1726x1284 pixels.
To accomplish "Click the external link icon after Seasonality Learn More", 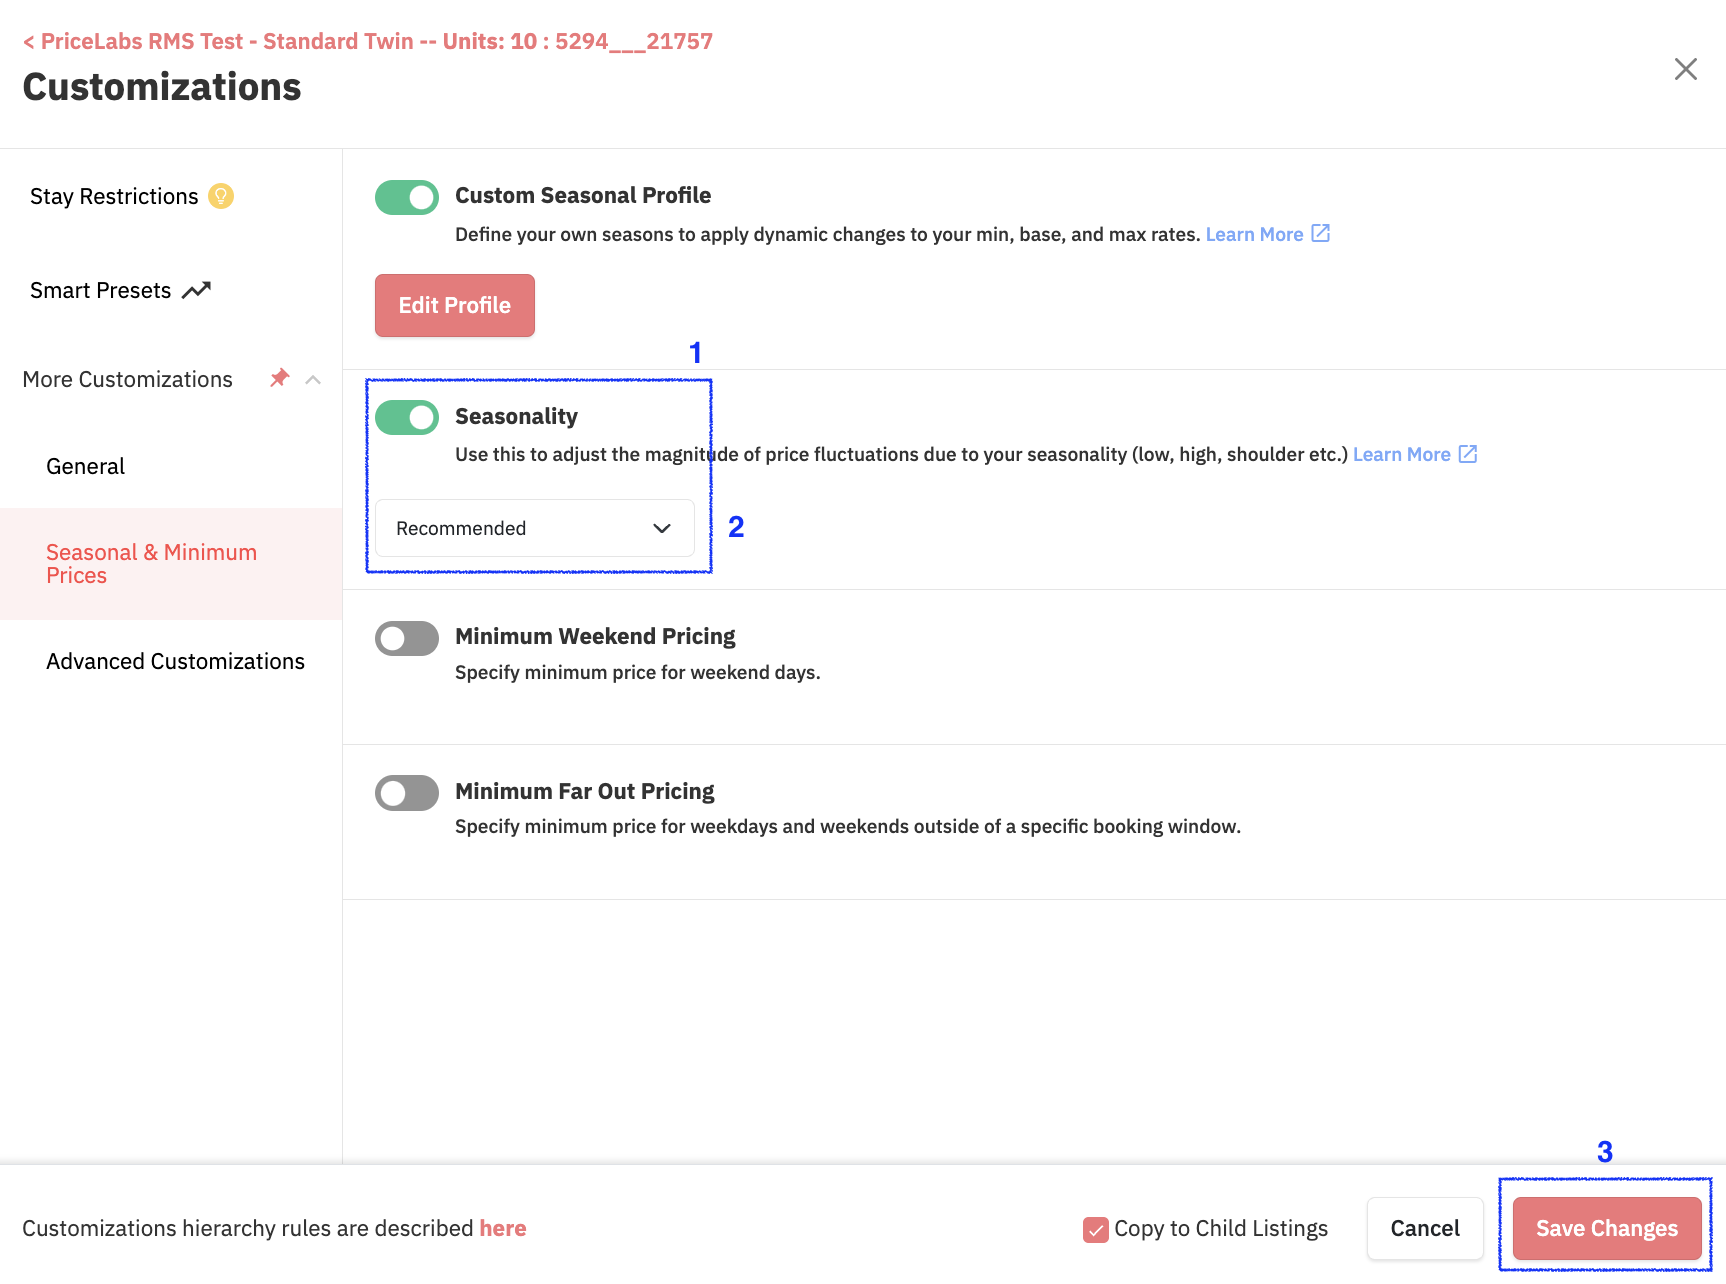I will (1468, 454).
